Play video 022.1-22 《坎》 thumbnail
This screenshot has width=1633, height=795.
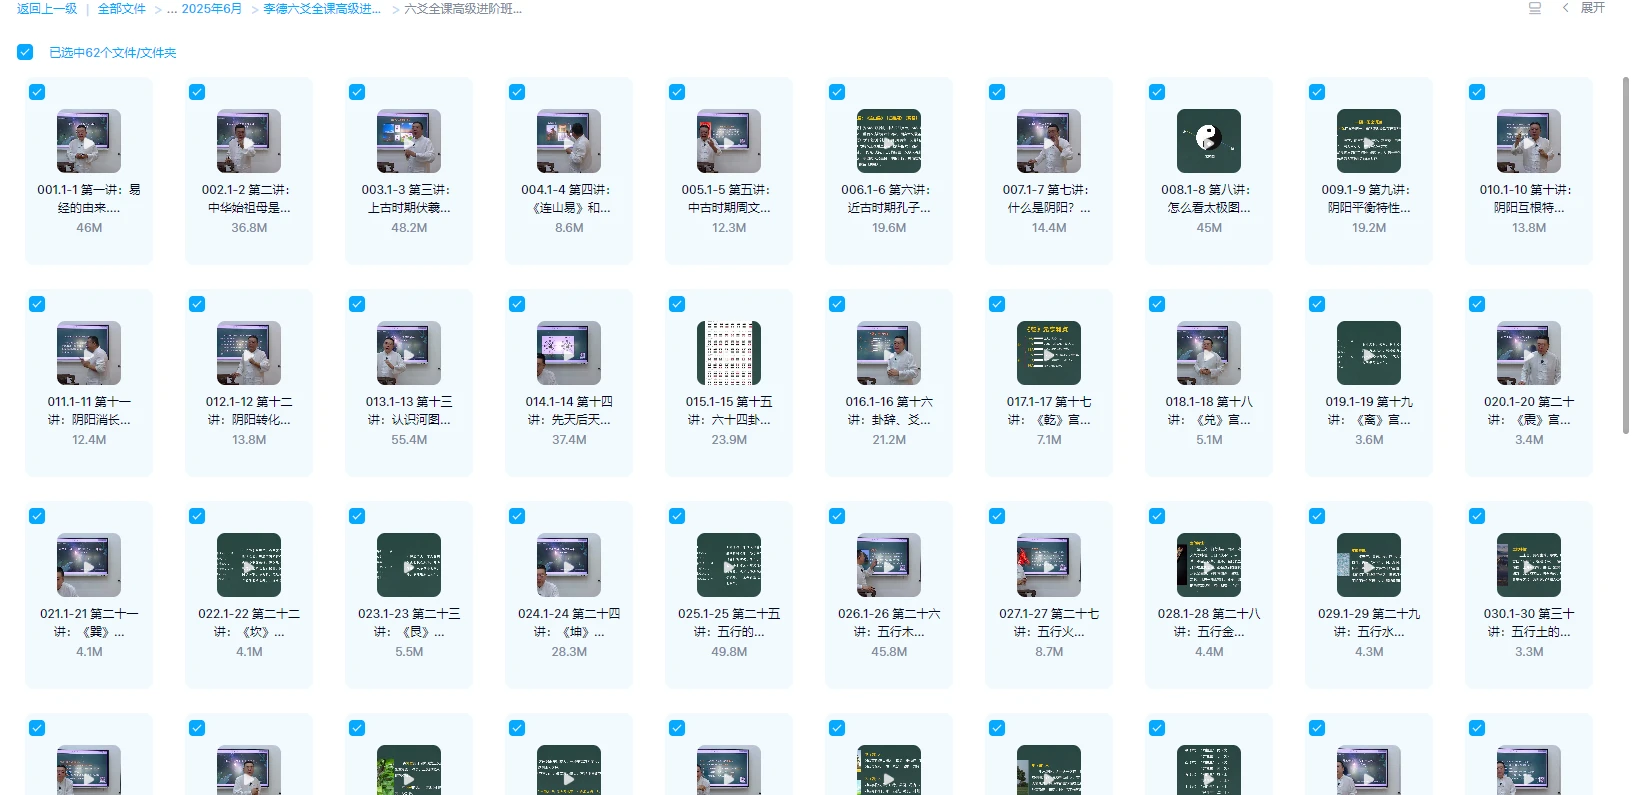248,565
